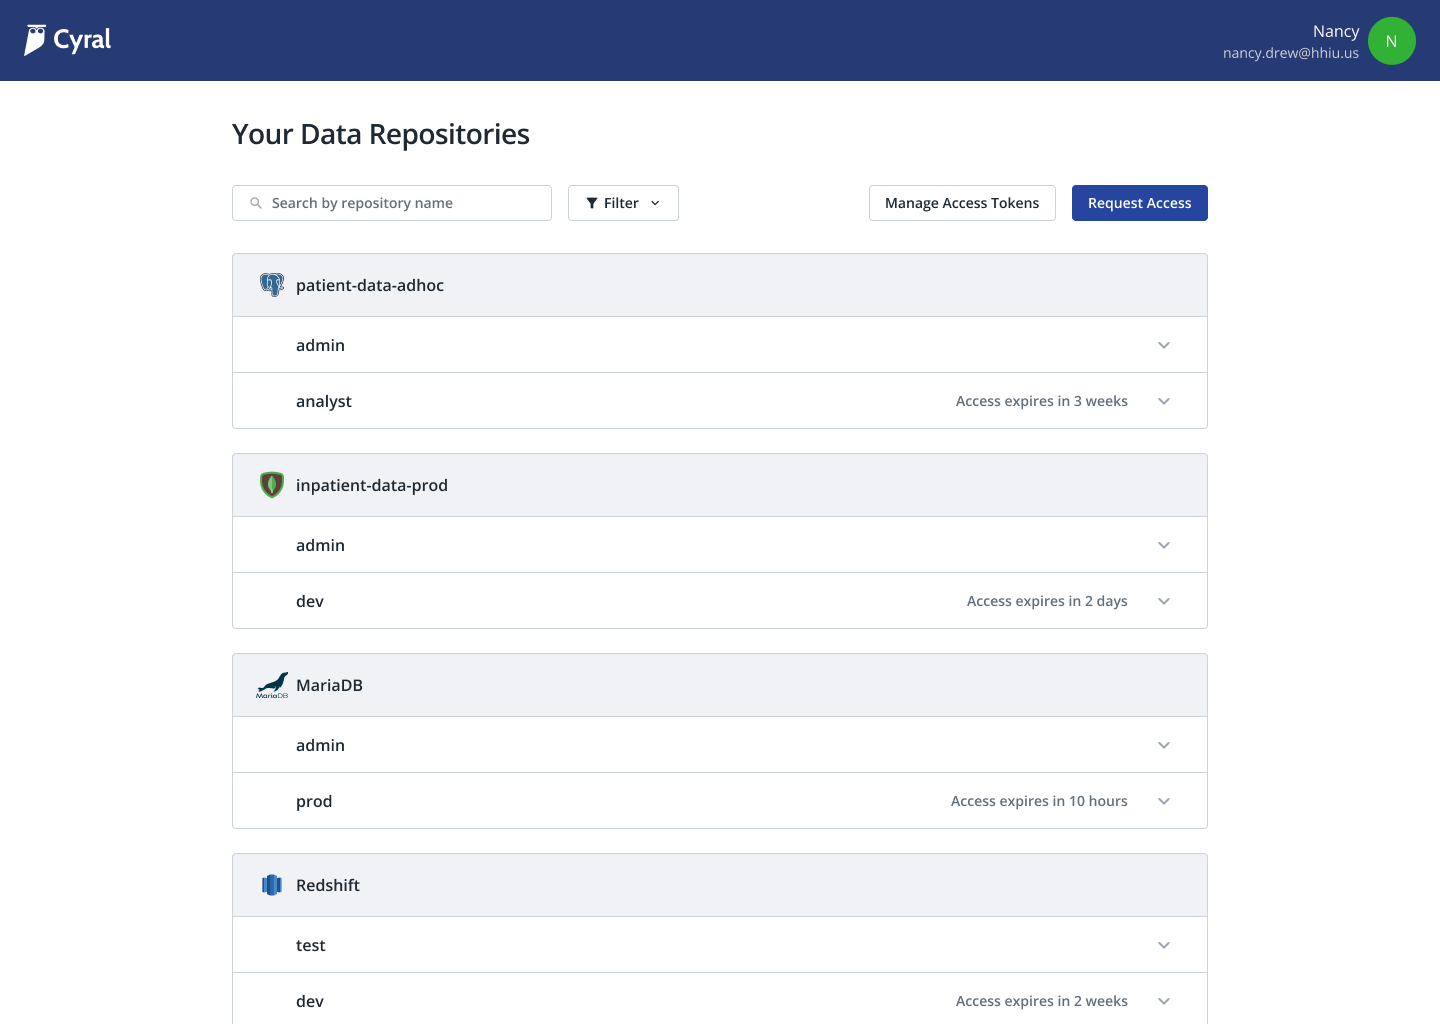
Task: Open Nancy's green user avatar
Action: (1391, 41)
